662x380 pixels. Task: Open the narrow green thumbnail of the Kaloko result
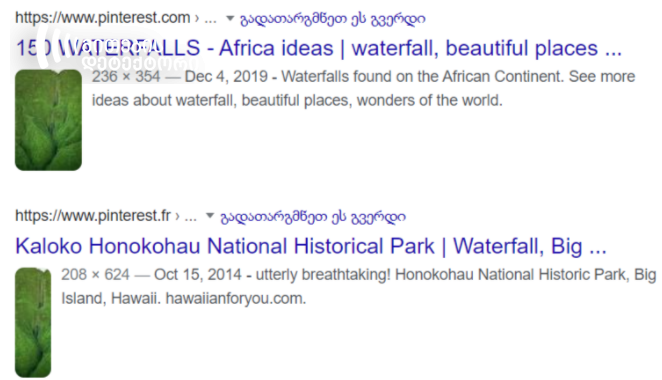pyautogui.click(x=33, y=322)
